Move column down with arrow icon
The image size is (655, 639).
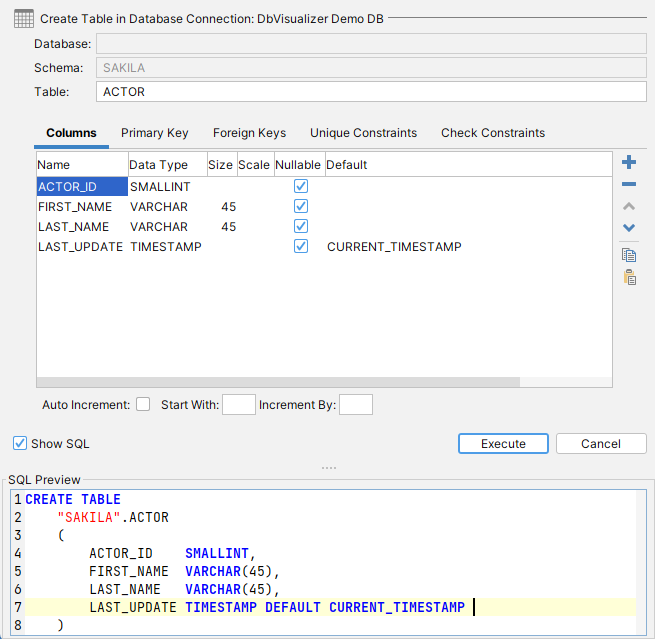coord(629,228)
